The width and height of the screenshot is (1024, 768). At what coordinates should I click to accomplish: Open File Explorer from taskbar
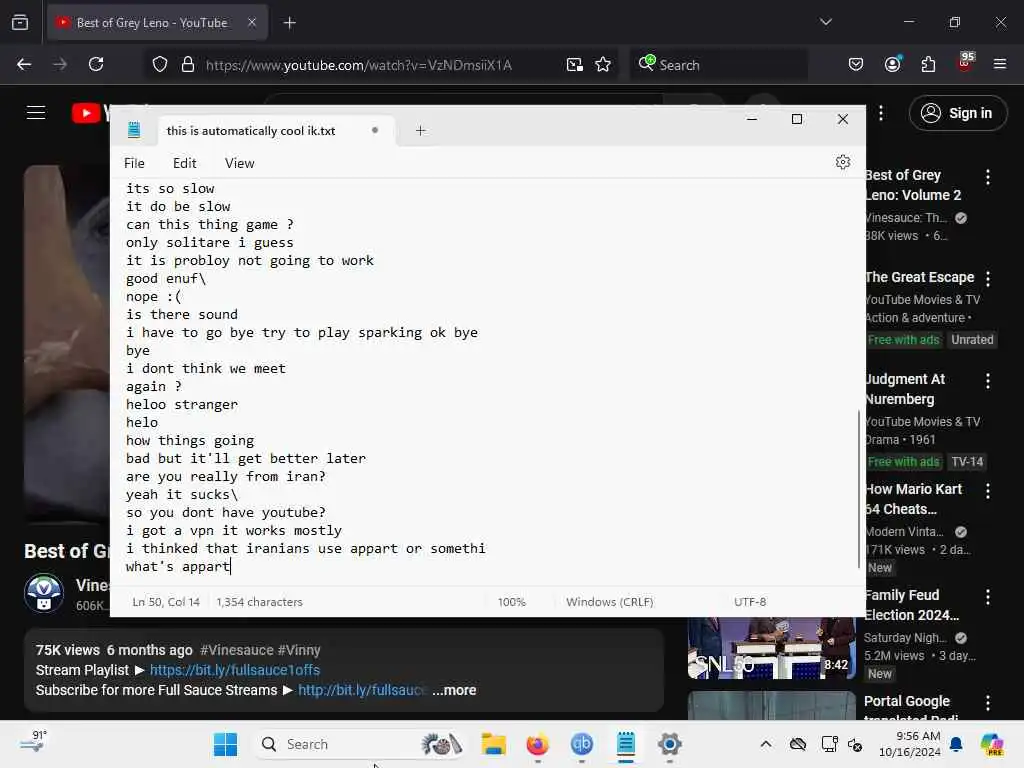pyautogui.click(x=494, y=744)
